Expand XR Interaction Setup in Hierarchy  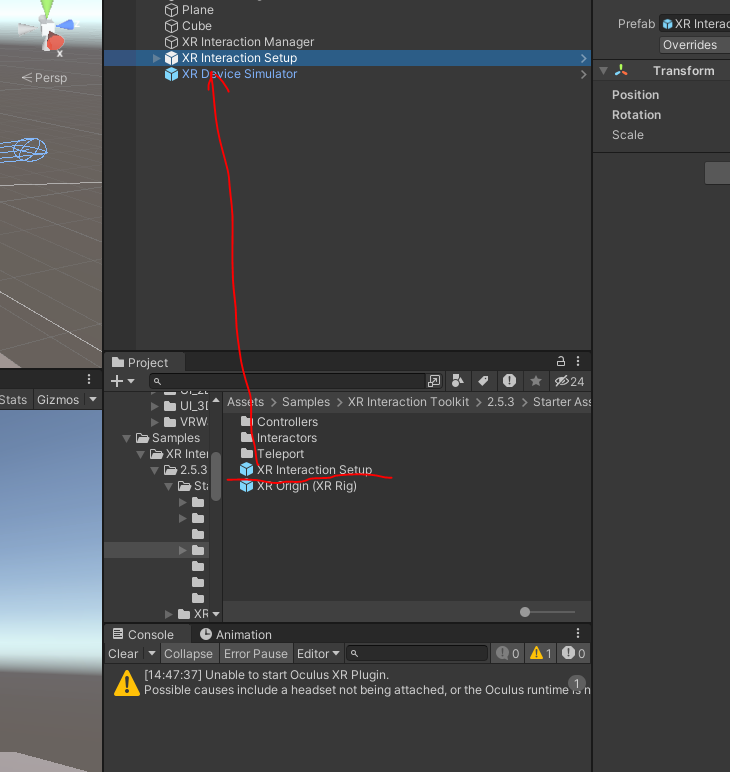(x=157, y=58)
